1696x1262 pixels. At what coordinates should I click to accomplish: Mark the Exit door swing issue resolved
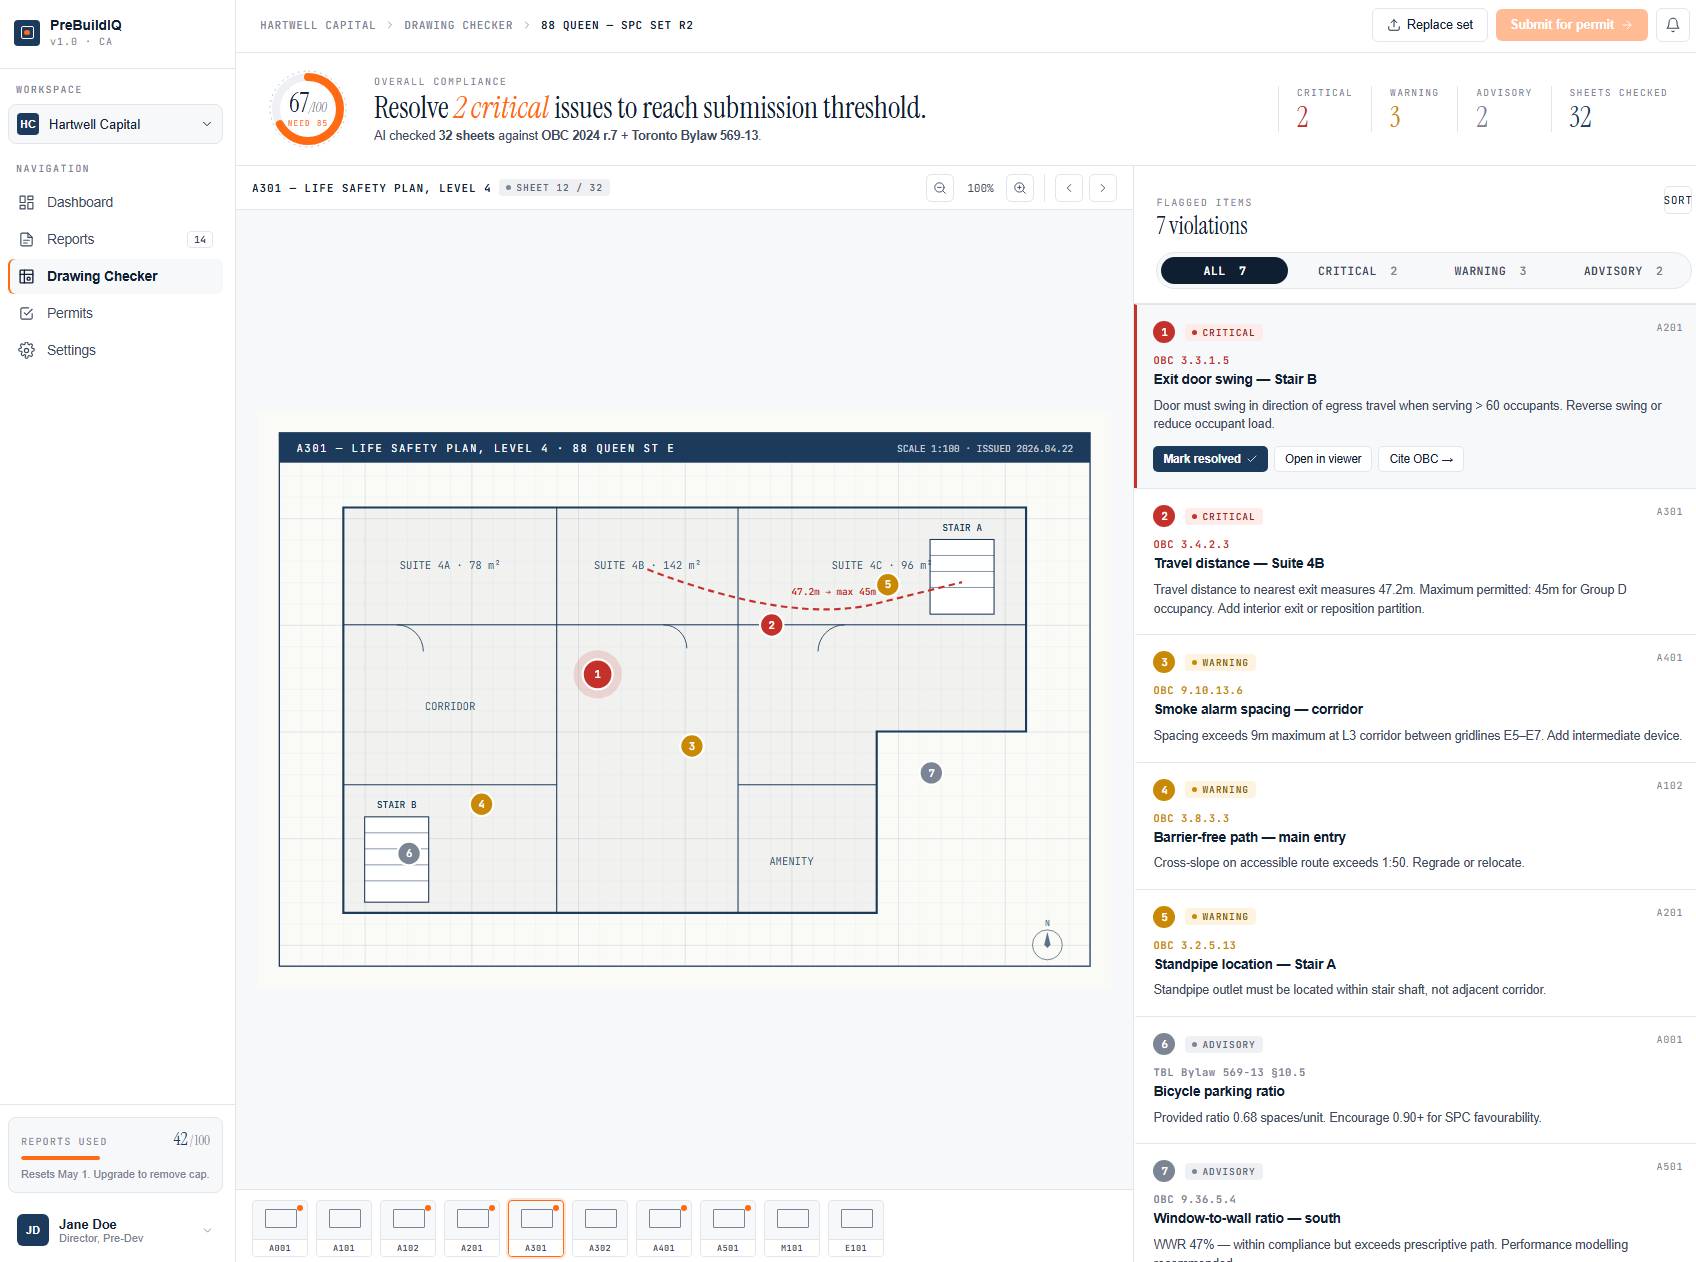pos(1210,459)
